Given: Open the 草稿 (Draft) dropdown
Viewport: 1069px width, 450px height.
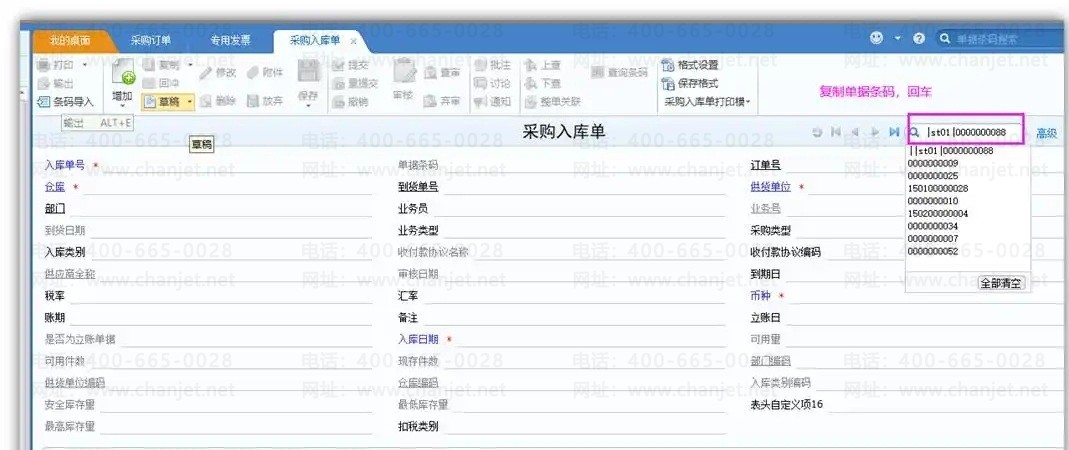Looking at the screenshot, I should pos(189,101).
